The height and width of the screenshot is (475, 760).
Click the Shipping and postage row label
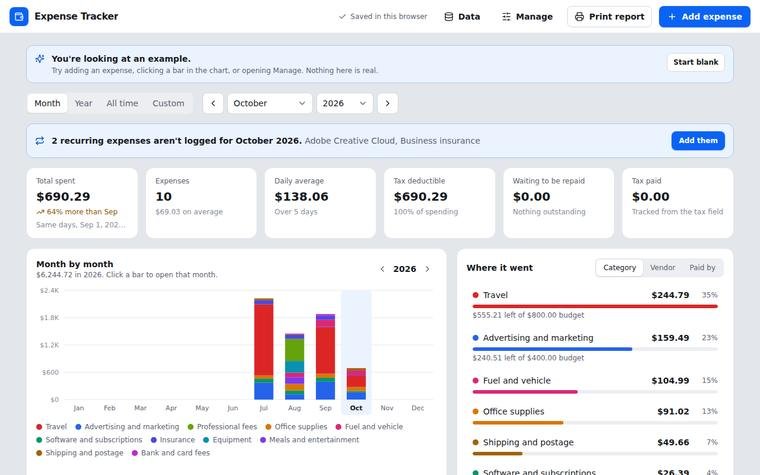[x=528, y=443]
